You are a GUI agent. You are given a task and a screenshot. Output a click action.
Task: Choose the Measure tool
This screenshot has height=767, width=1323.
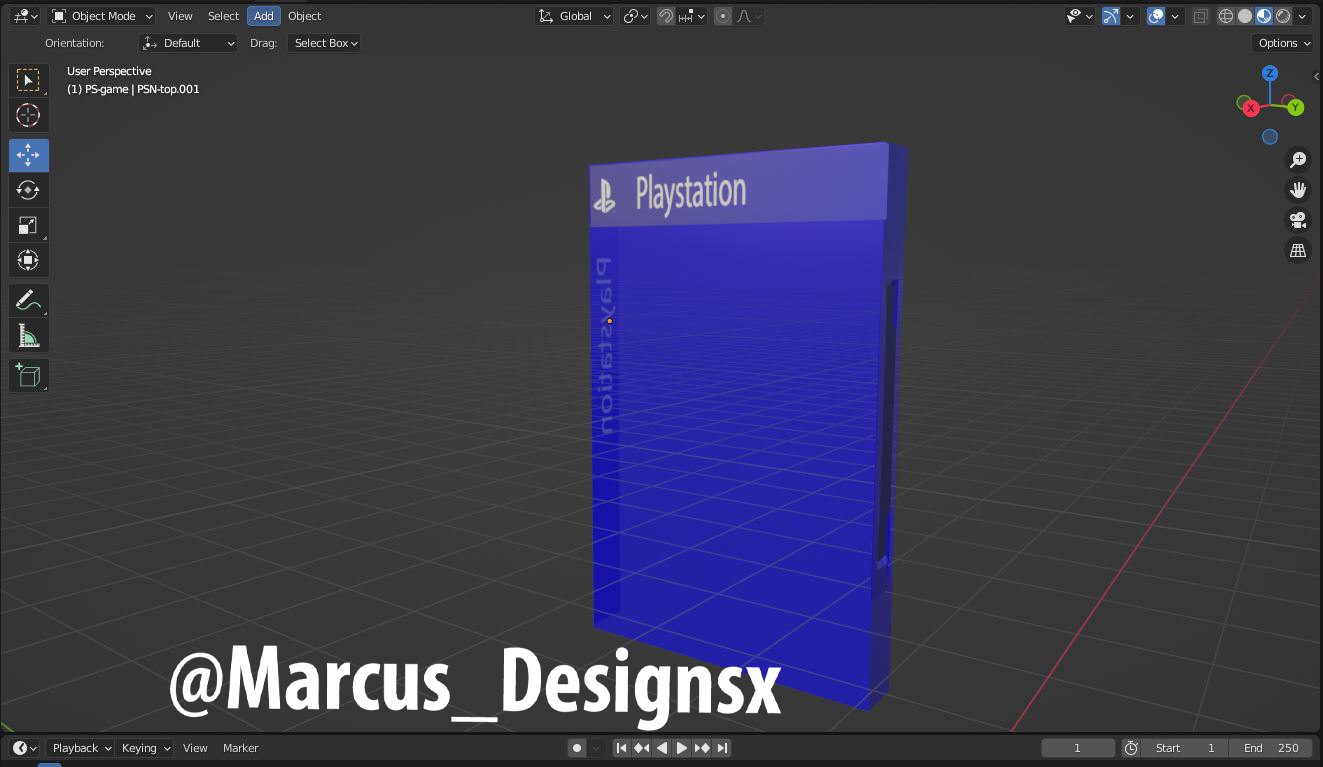28,335
